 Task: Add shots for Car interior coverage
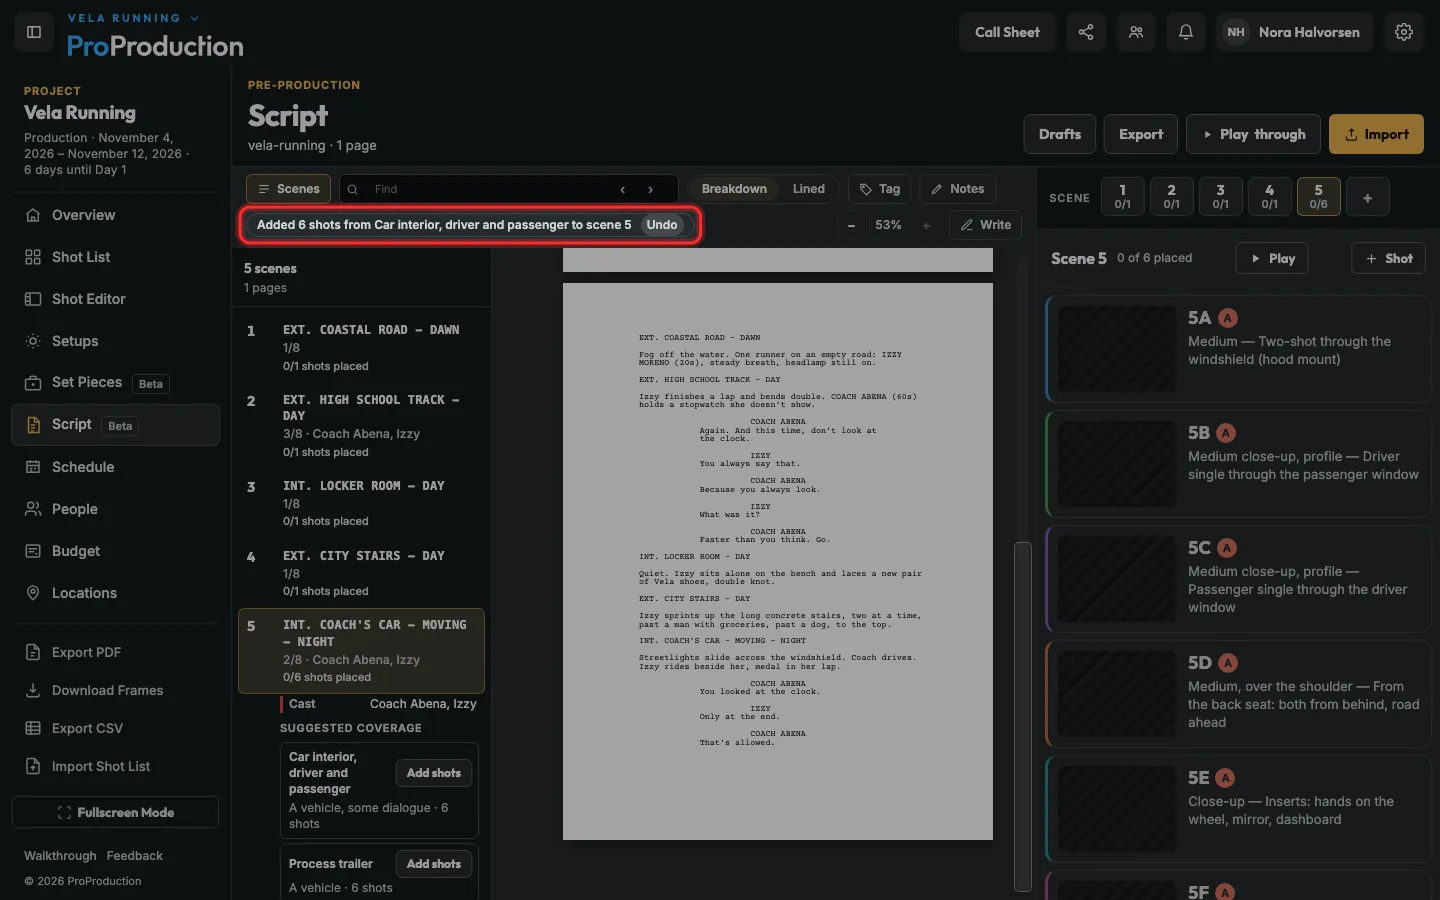(x=434, y=773)
